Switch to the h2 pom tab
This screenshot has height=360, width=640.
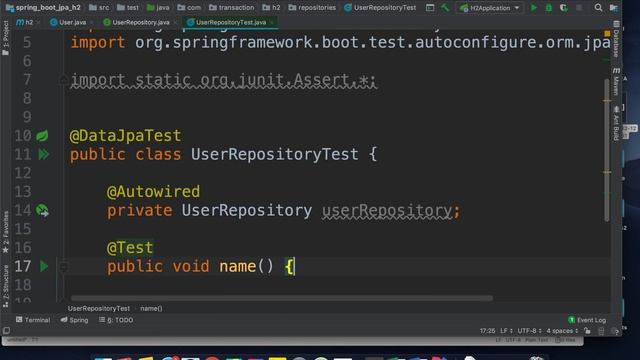coord(26,22)
